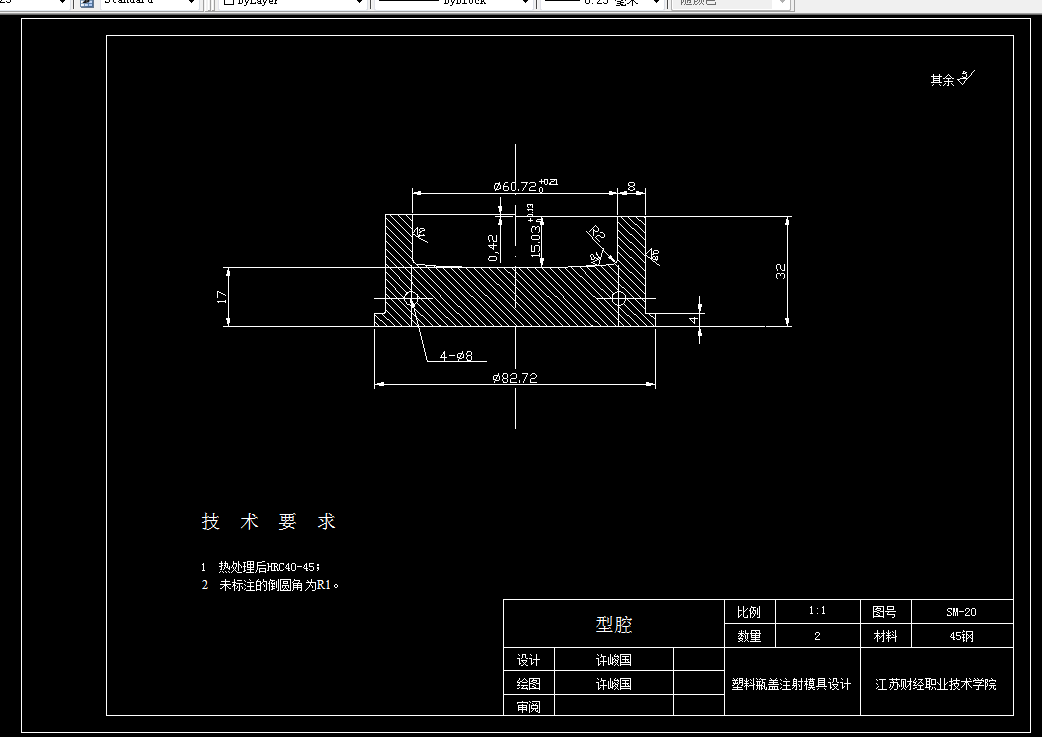The width and height of the screenshot is (1042, 737).
Task: Click the 材料 label cell
Action: [885, 636]
